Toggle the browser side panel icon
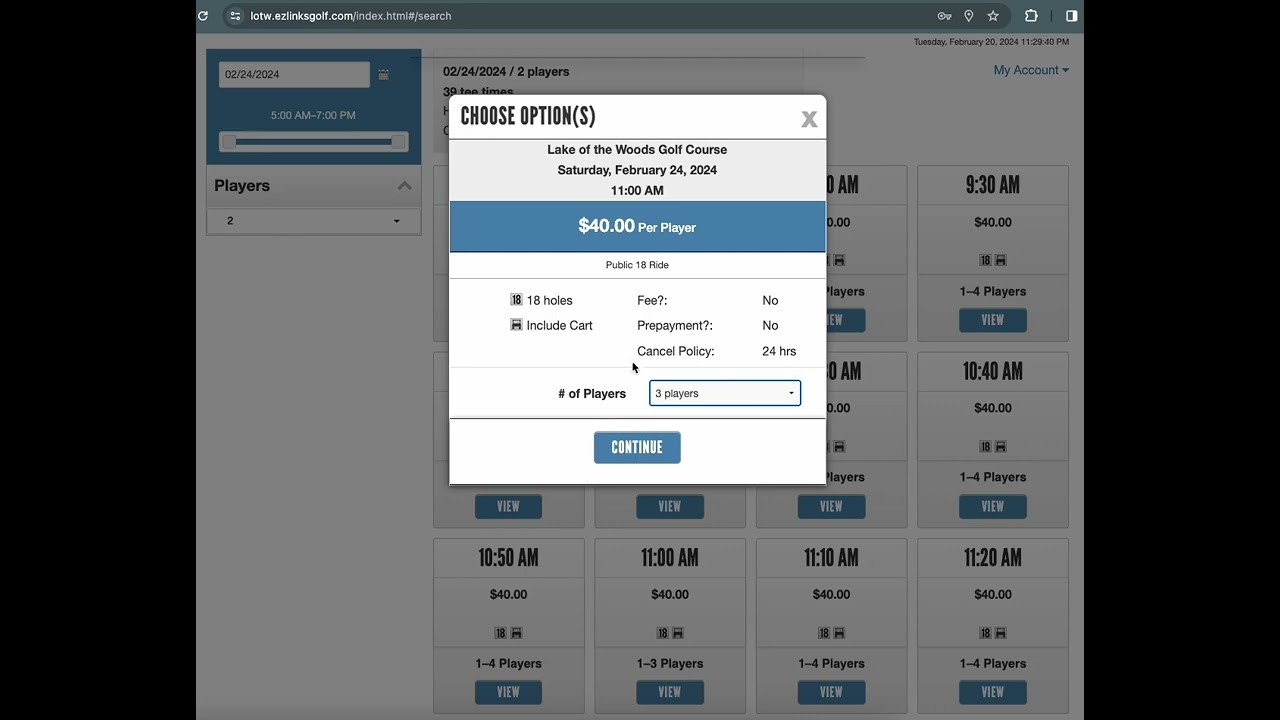Viewport: 1280px width, 720px height. click(x=1071, y=16)
